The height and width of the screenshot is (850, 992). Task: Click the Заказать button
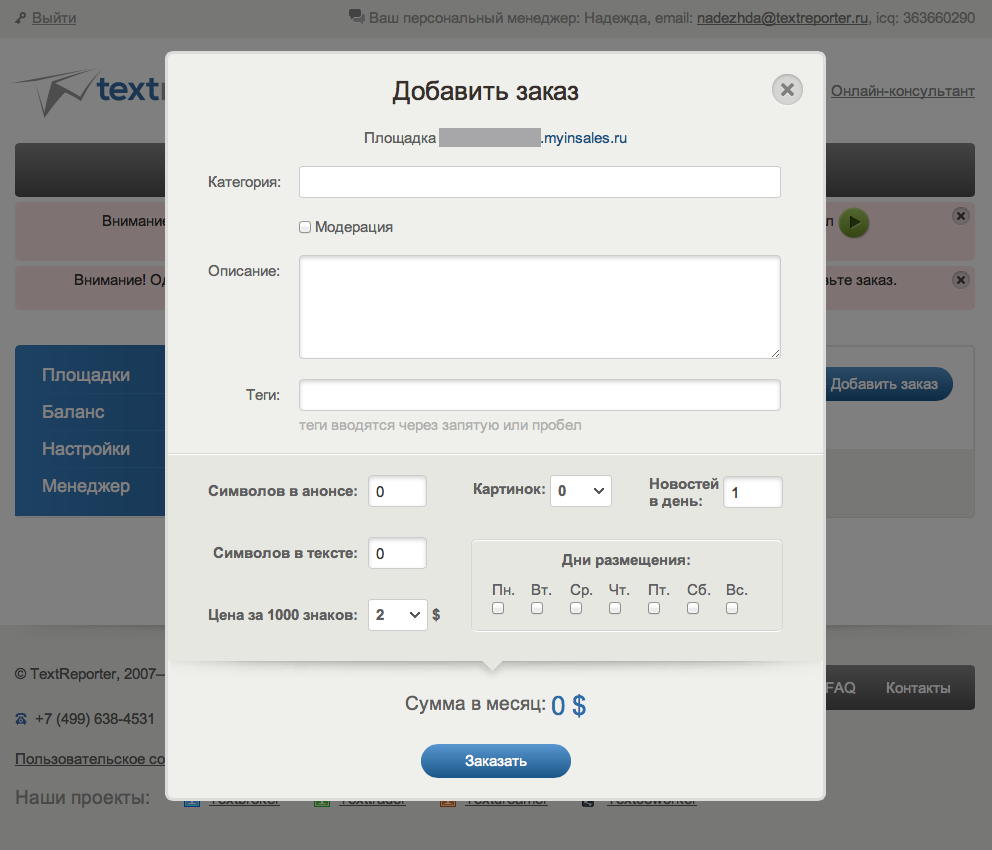pos(496,761)
